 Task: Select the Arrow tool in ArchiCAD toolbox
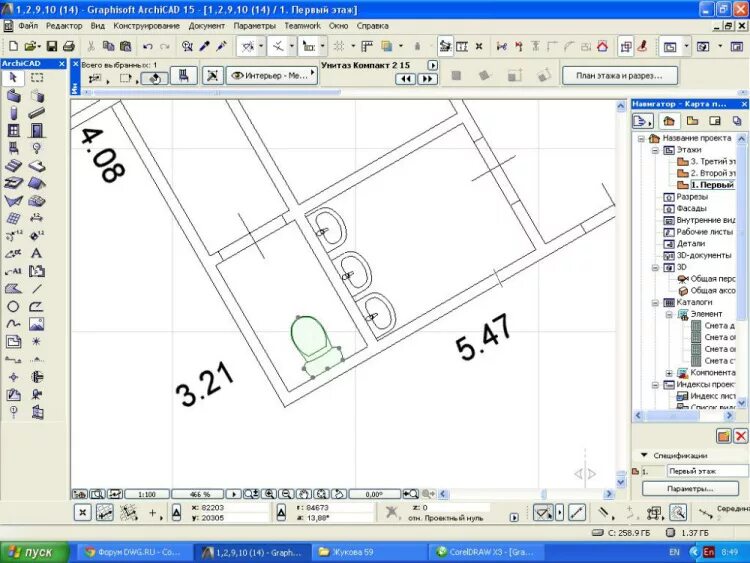coord(13,77)
